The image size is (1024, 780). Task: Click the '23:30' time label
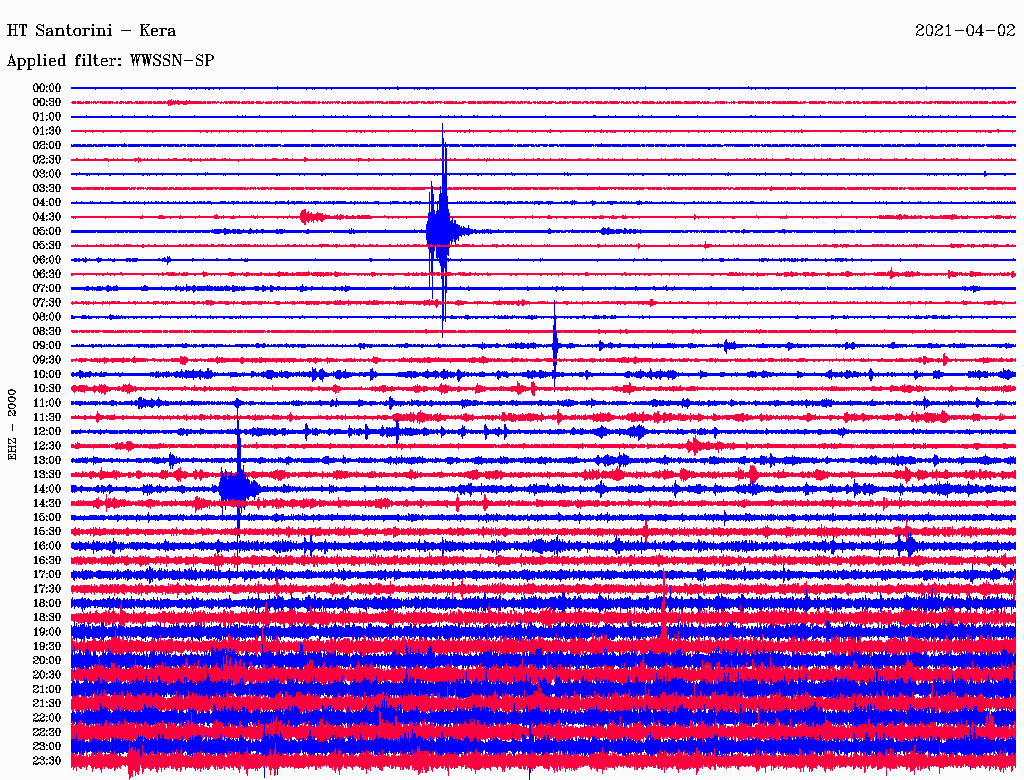tap(46, 760)
